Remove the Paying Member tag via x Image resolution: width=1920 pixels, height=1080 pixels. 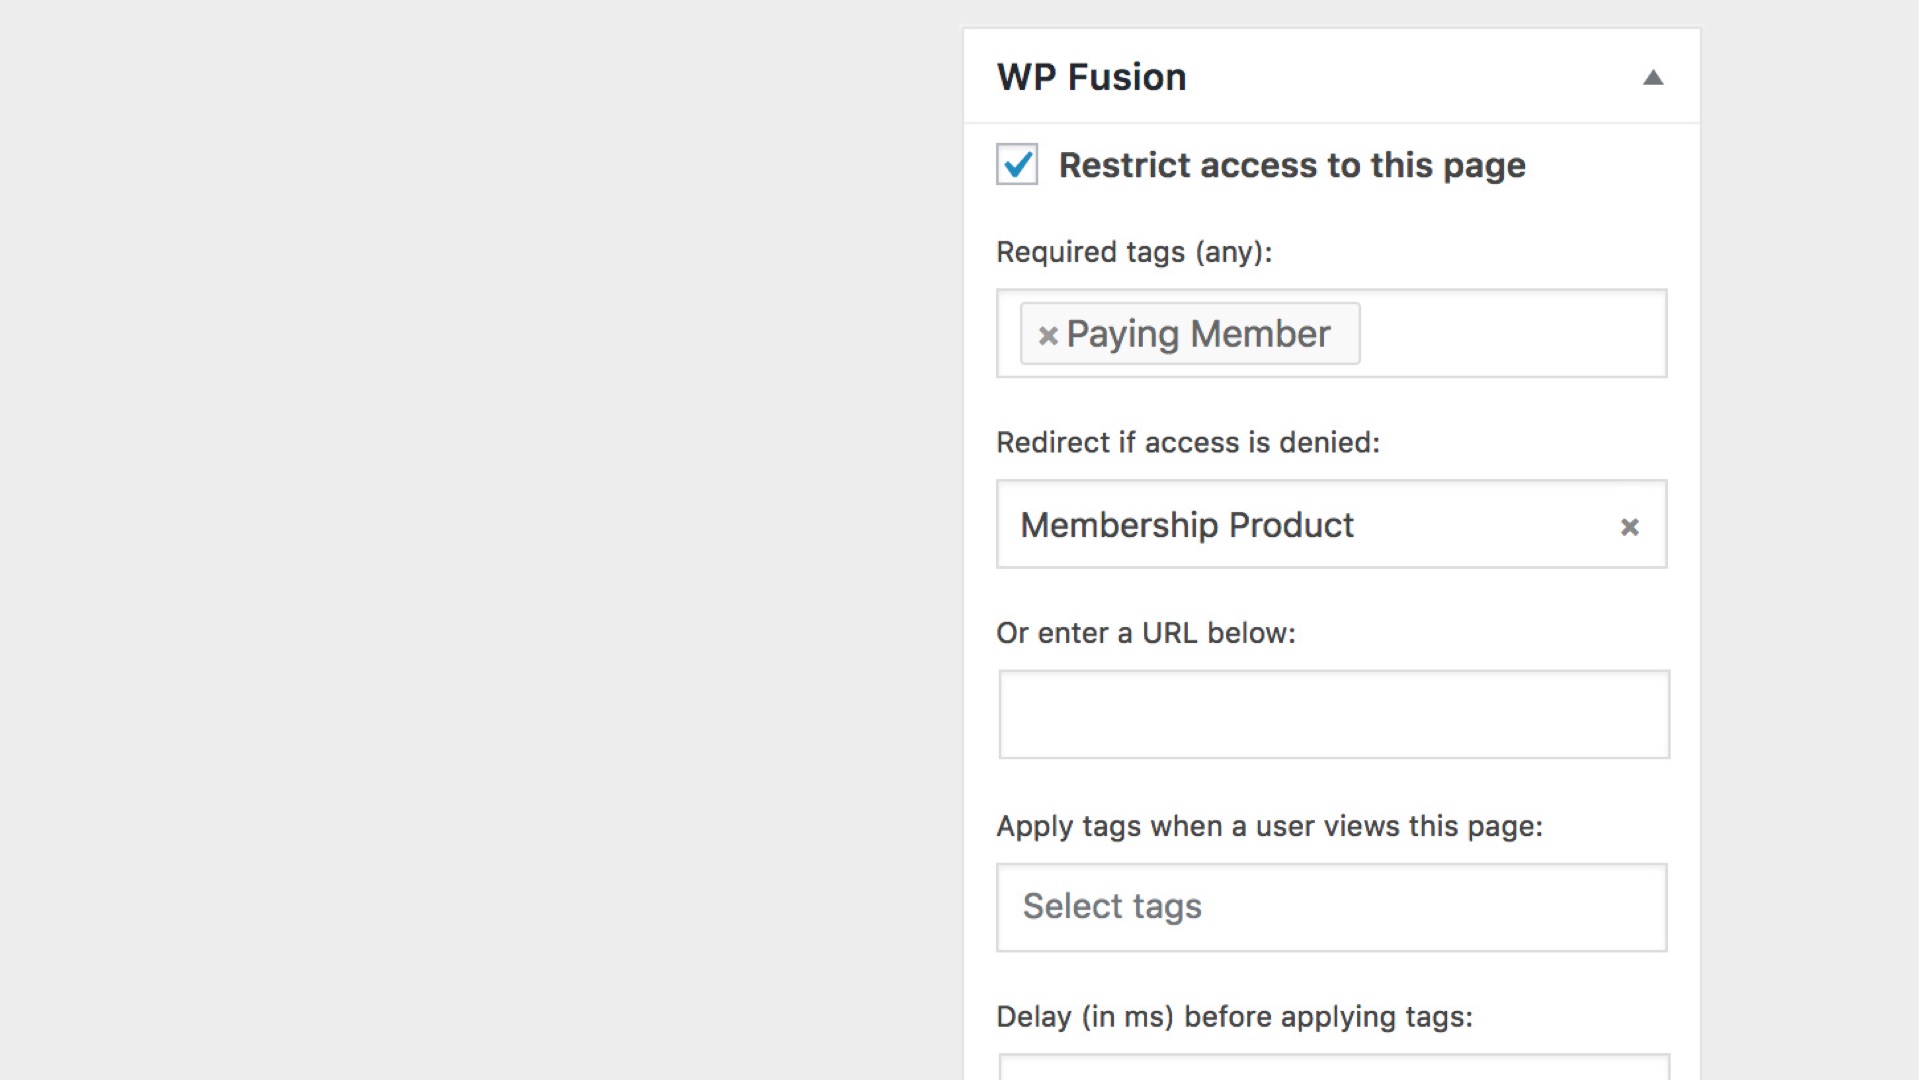(1047, 335)
